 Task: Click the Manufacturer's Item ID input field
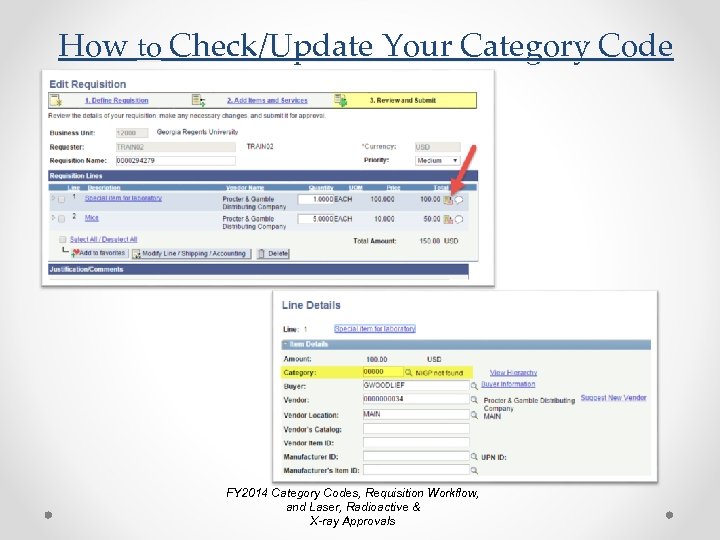(x=416, y=470)
